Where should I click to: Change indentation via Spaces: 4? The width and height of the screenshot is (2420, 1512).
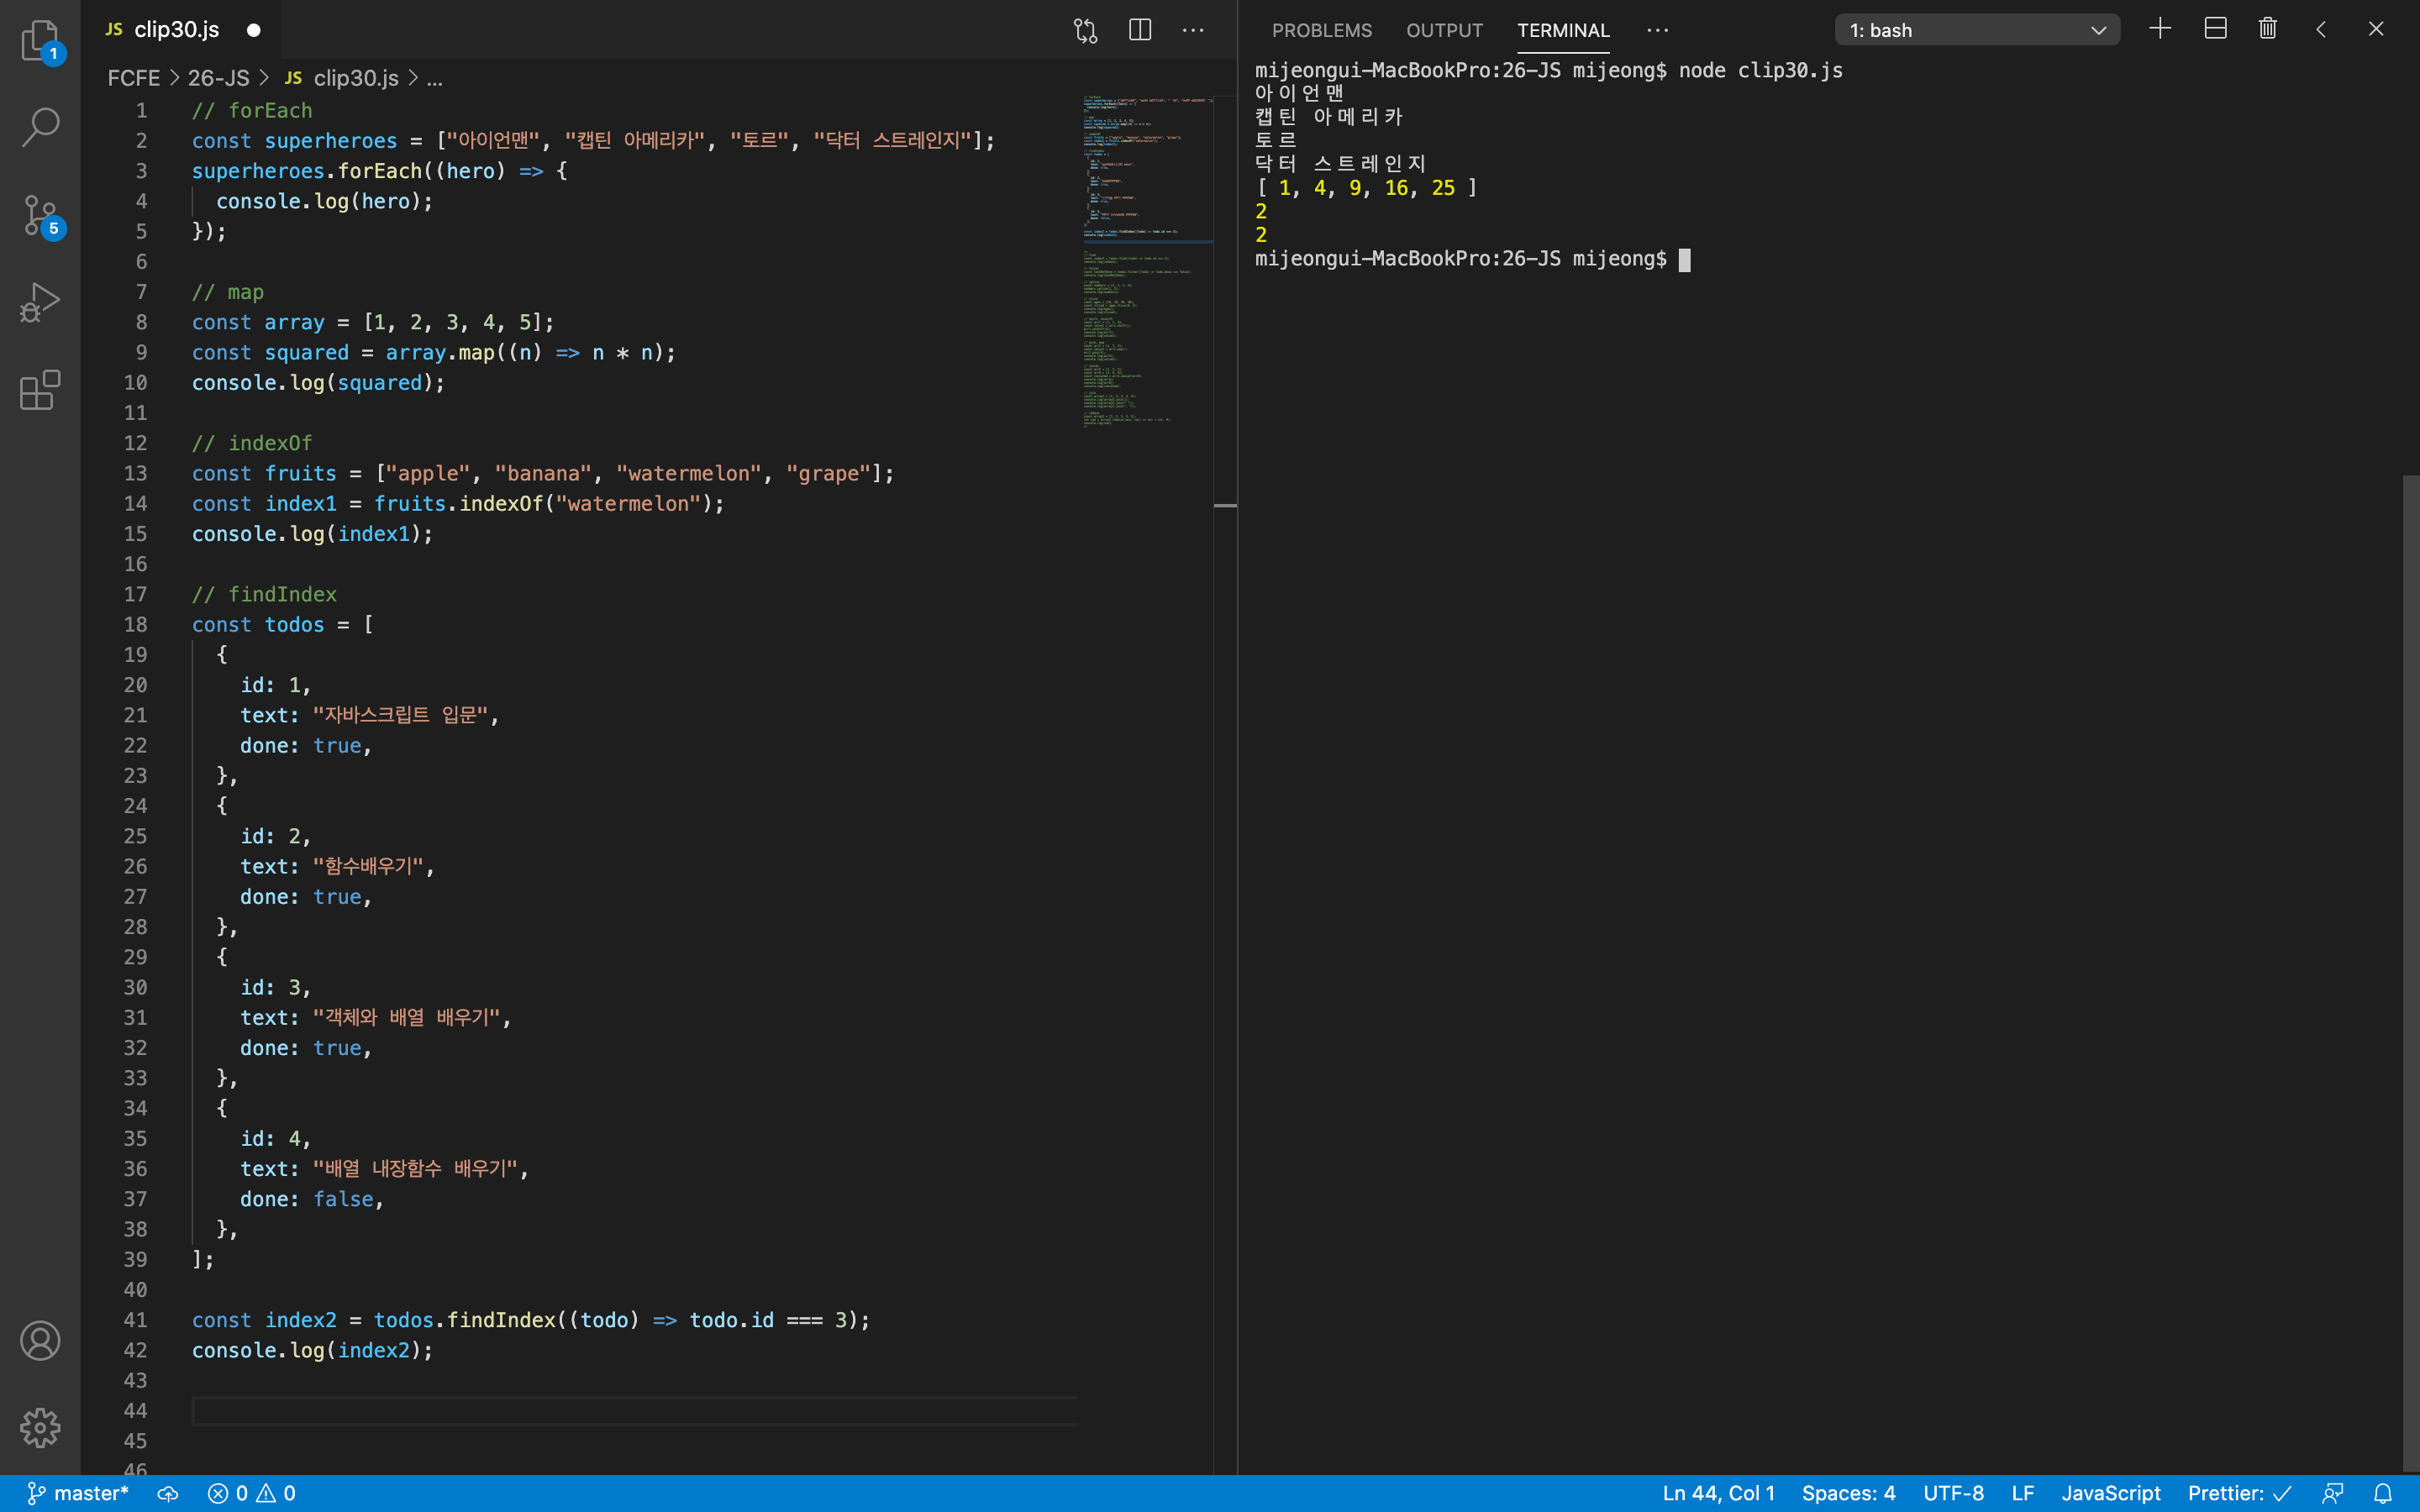1848,1493
